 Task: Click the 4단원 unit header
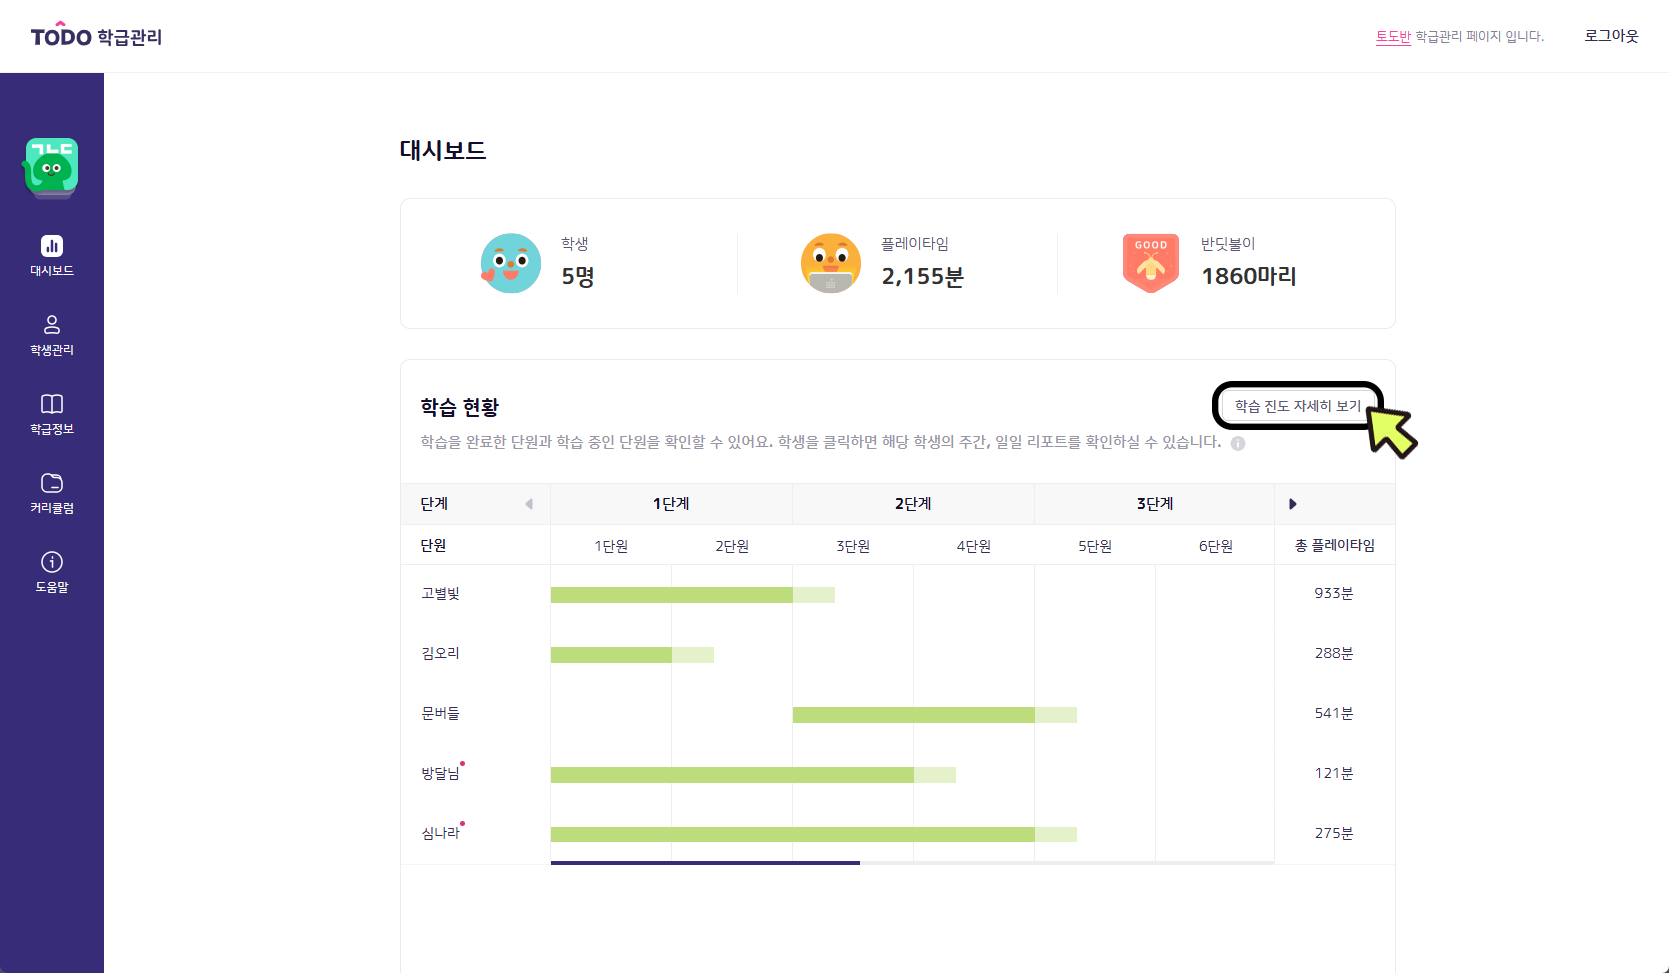coord(974,546)
